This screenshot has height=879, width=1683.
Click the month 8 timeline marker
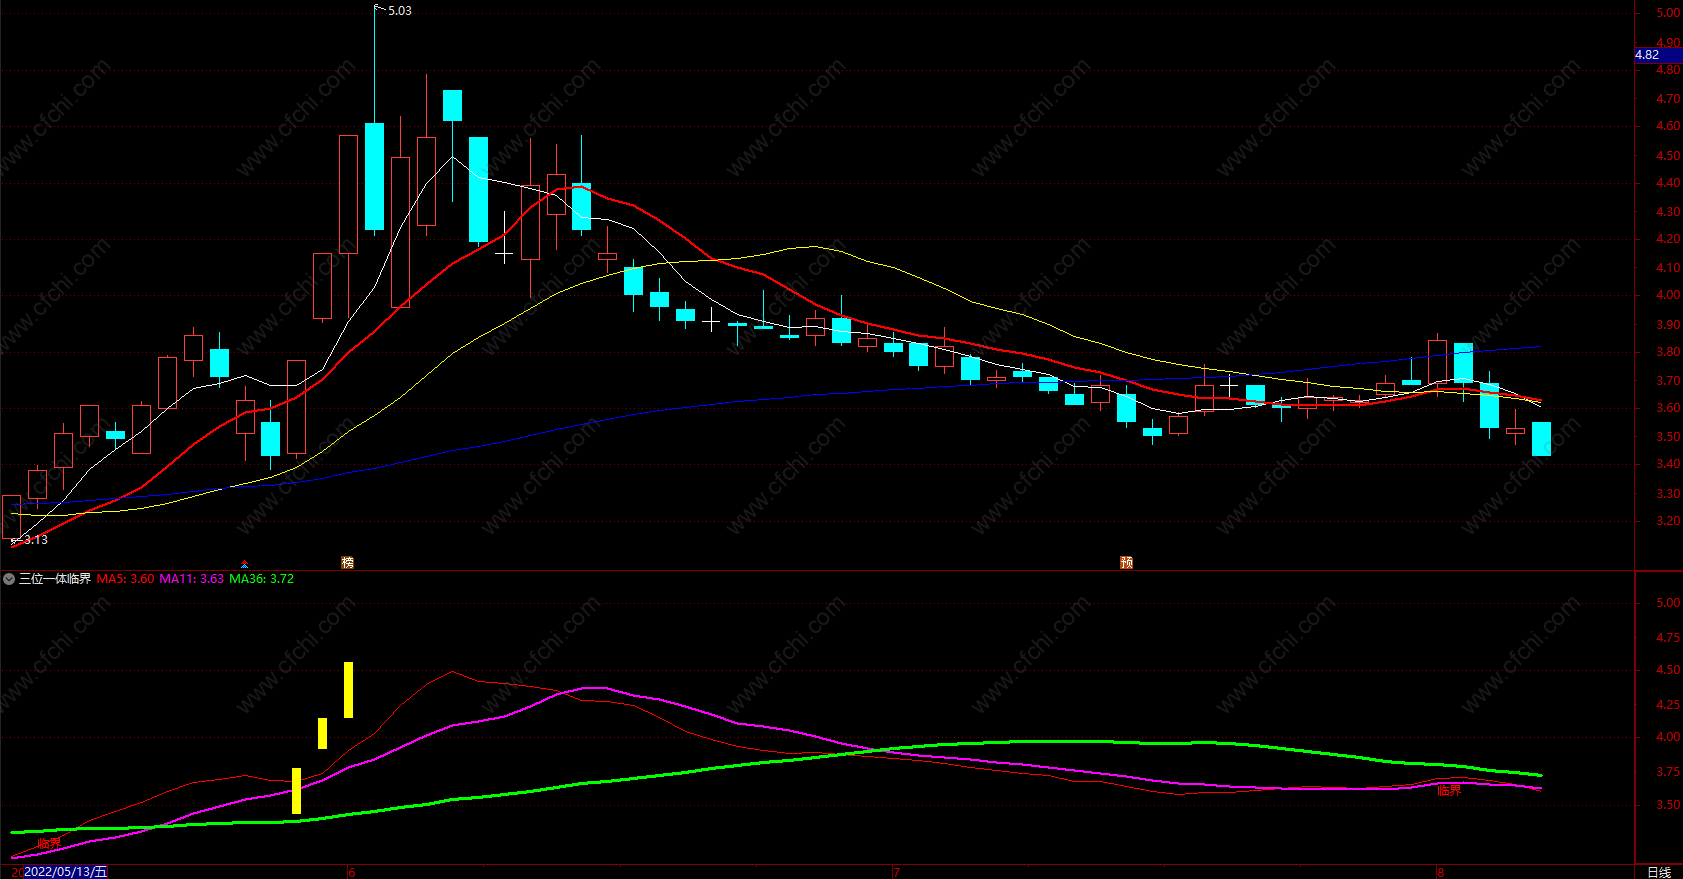coord(1440,872)
